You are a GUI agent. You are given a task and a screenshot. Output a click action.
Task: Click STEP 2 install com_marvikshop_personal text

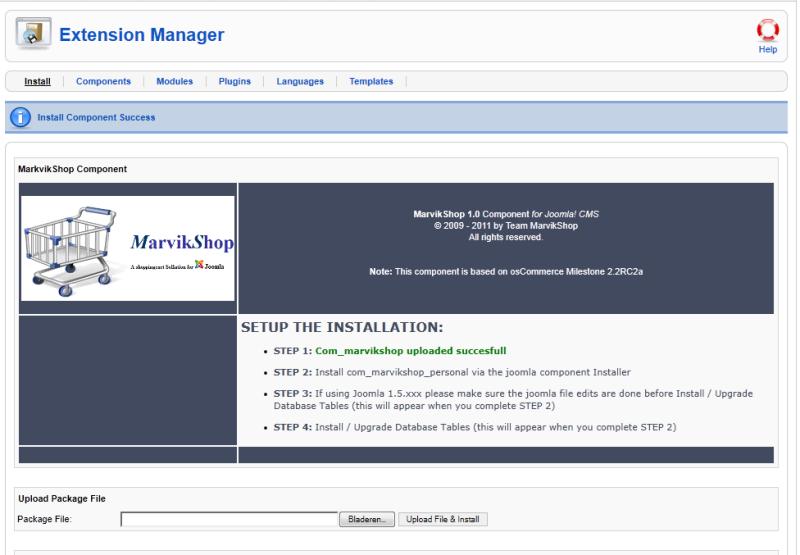coord(452,372)
